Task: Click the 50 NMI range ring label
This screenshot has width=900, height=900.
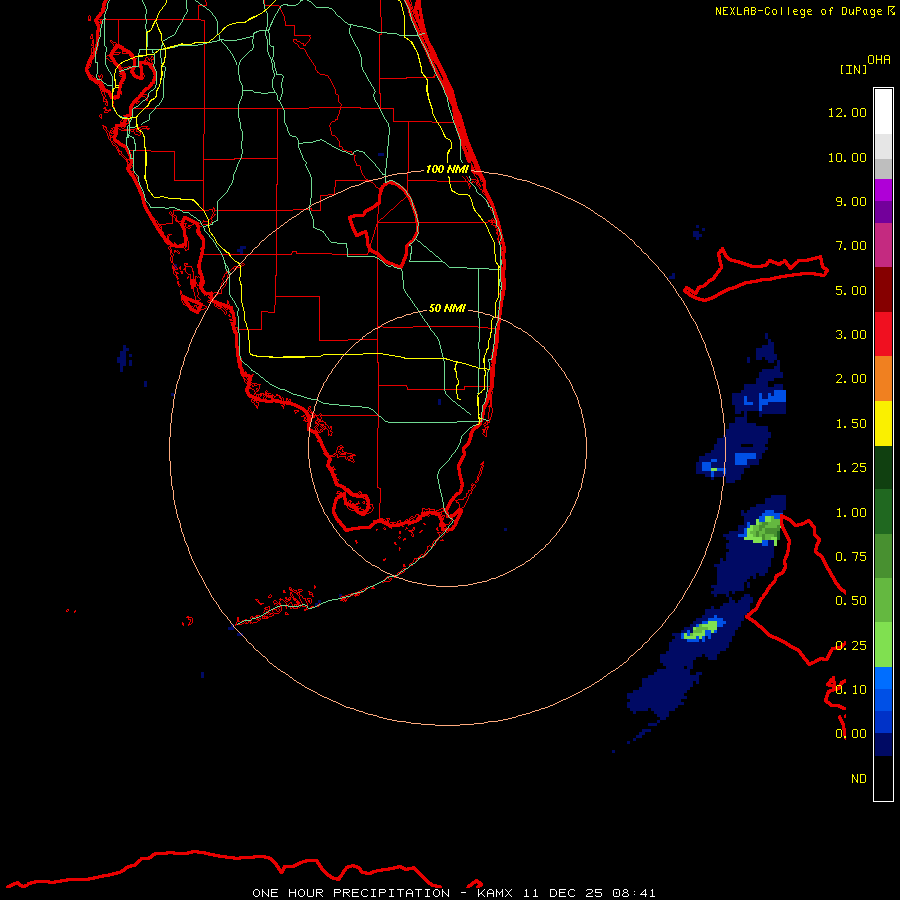Action: [x=447, y=308]
